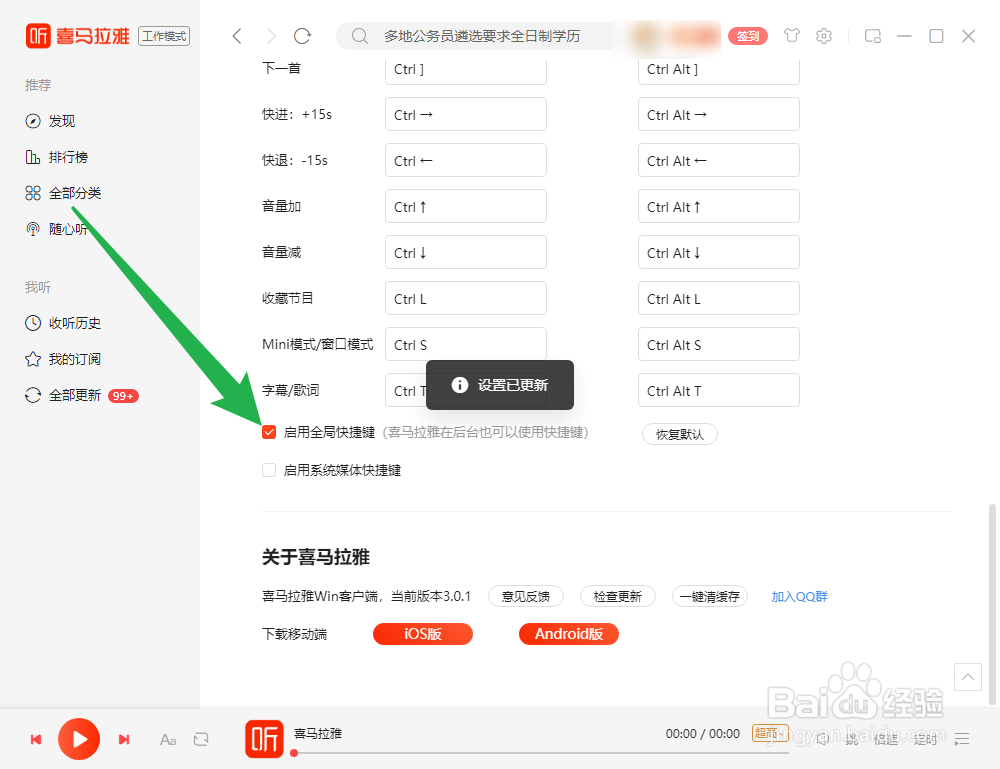Click the scroll-to-top arrow
The width and height of the screenshot is (1000, 769).
(967, 677)
